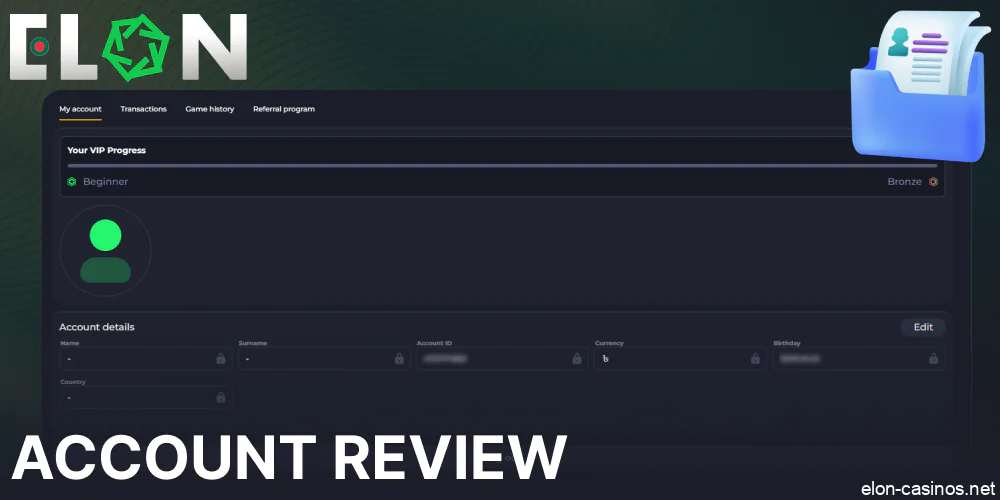Screen dimensions: 1000x500
Task: Click the VIP progress bar
Action: pyautogui.click(x=503, y=166)
